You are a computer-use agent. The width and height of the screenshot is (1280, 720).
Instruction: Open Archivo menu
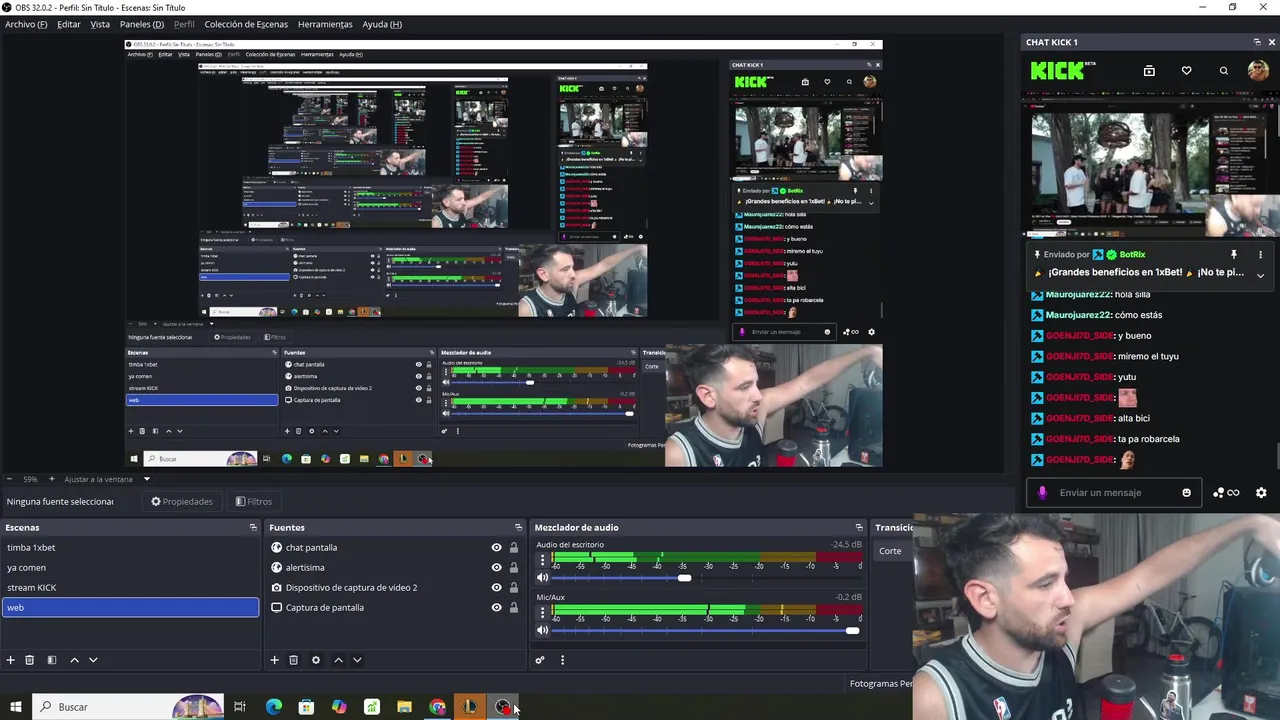point(26,24)
